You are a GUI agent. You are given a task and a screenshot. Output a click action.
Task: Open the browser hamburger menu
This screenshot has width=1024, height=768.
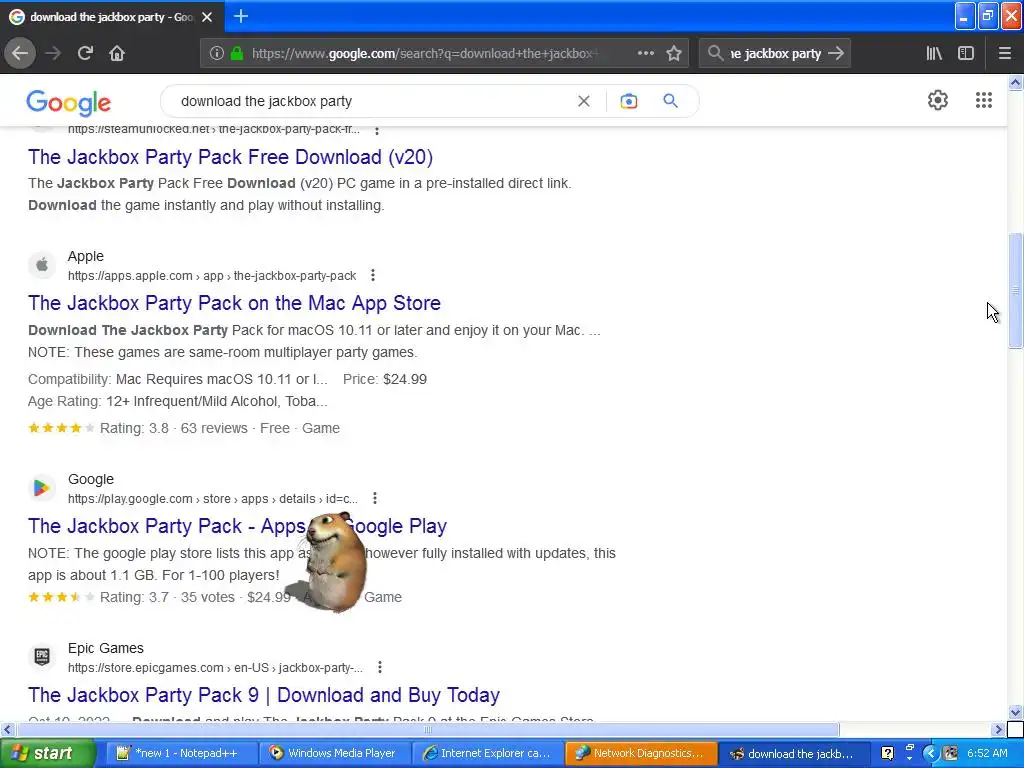1005,54
